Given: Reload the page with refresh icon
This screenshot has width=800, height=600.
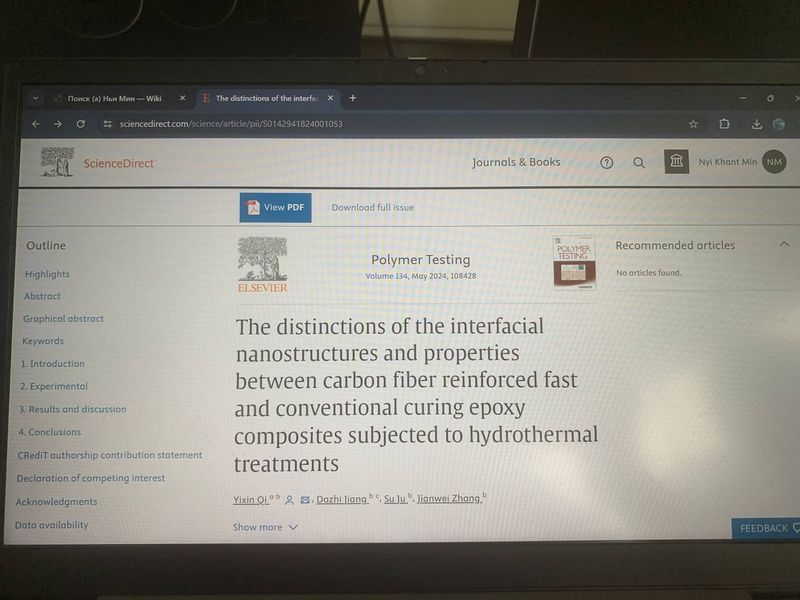Looking at the screenshot, I should pos(81,124).
